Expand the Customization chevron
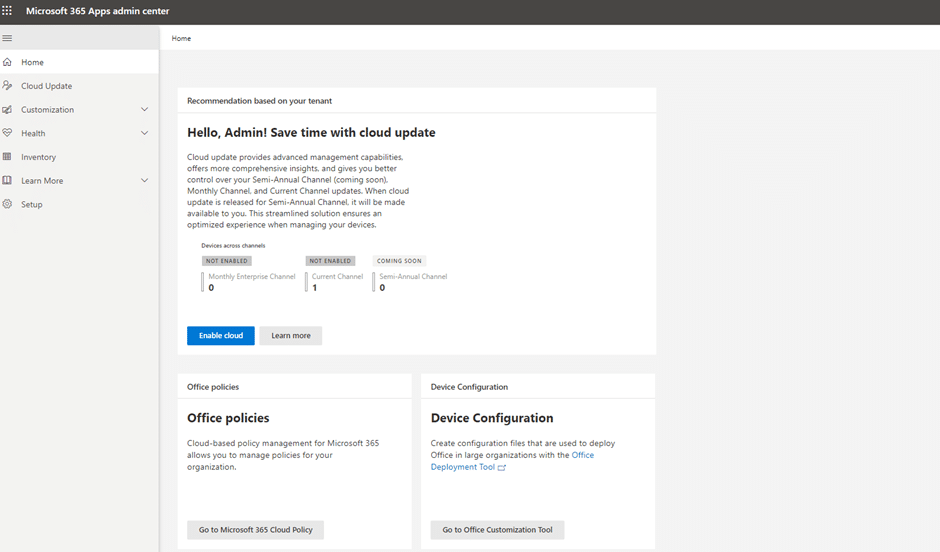The width and height of the screenshot is (940, 552). pyautogui.click(x=144, y=110)
